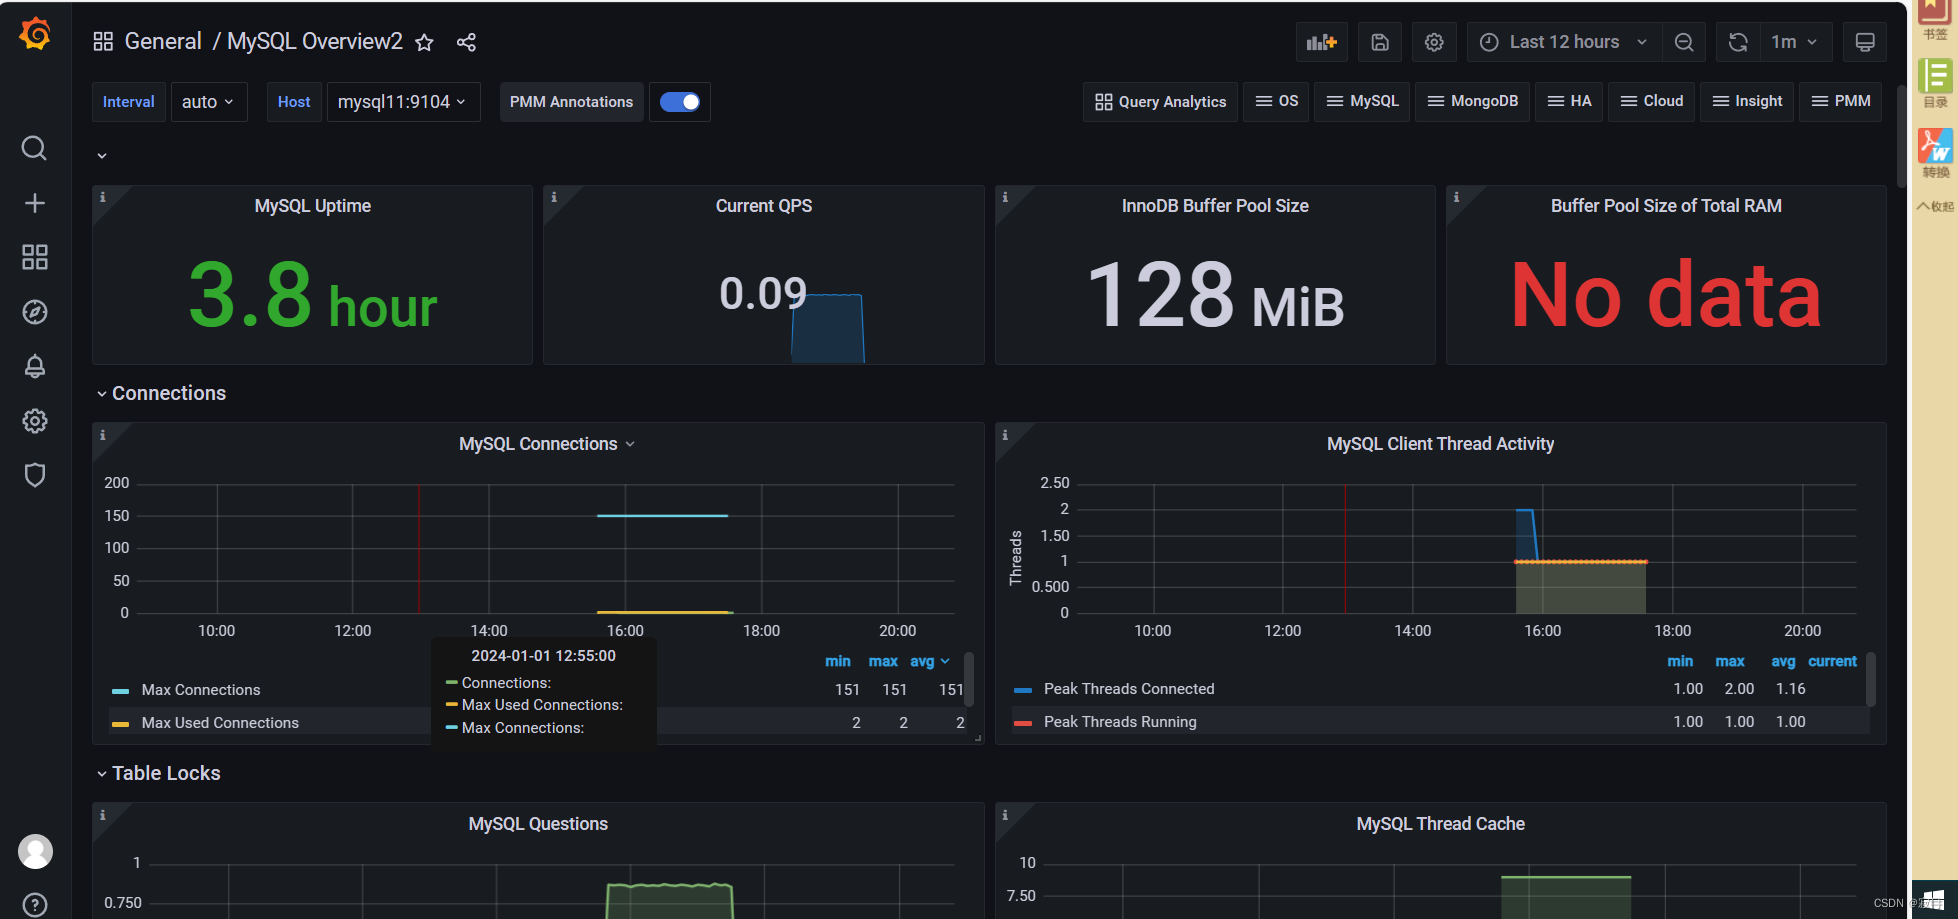Viewport: 1958px width, 919px height.
Task: Click MySQL Thread Cache panel title
Action: [1440, 824]
